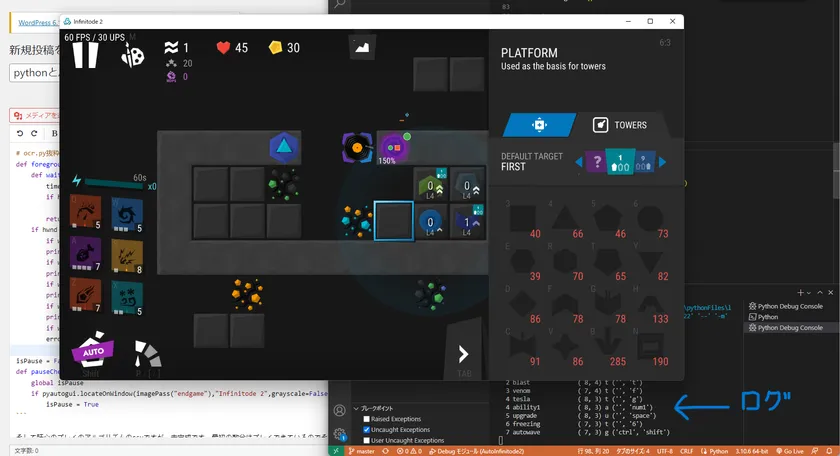840x456 pixels.
Task: Open the next panel with TAB arrow
Action: [x=463, y=354]
